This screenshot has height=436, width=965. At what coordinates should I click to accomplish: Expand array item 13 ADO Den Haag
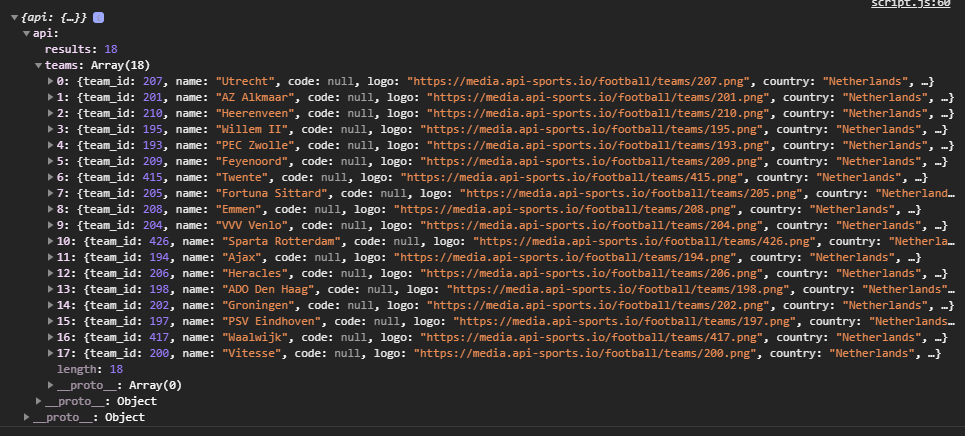pyautogui.click(x=51, y=289)
